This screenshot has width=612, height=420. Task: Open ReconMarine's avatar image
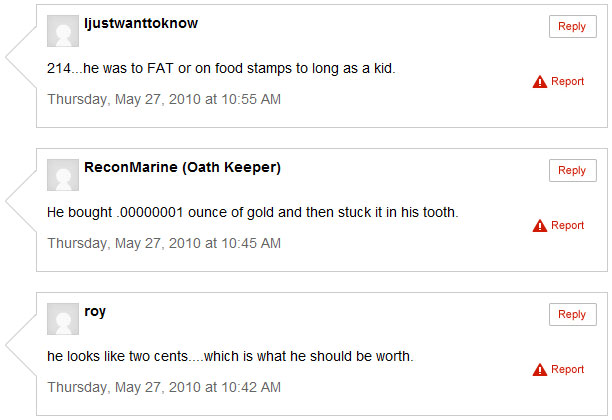point(63,175)
